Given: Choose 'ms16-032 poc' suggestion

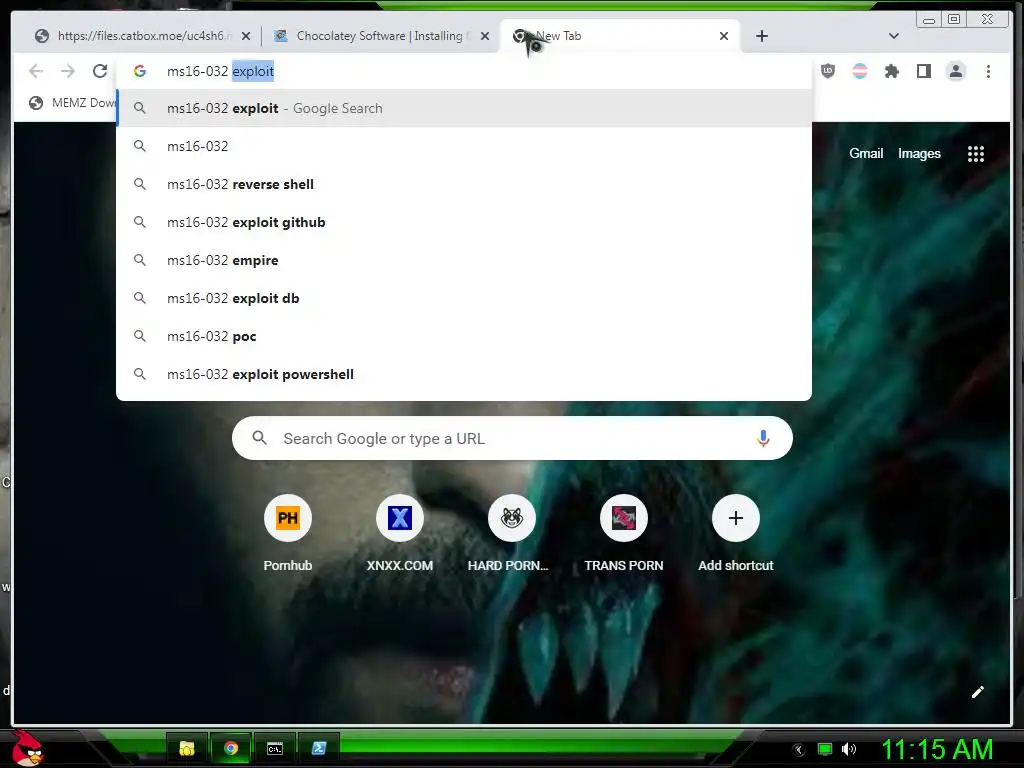Looking at the screenshot, I should [464, 336].
